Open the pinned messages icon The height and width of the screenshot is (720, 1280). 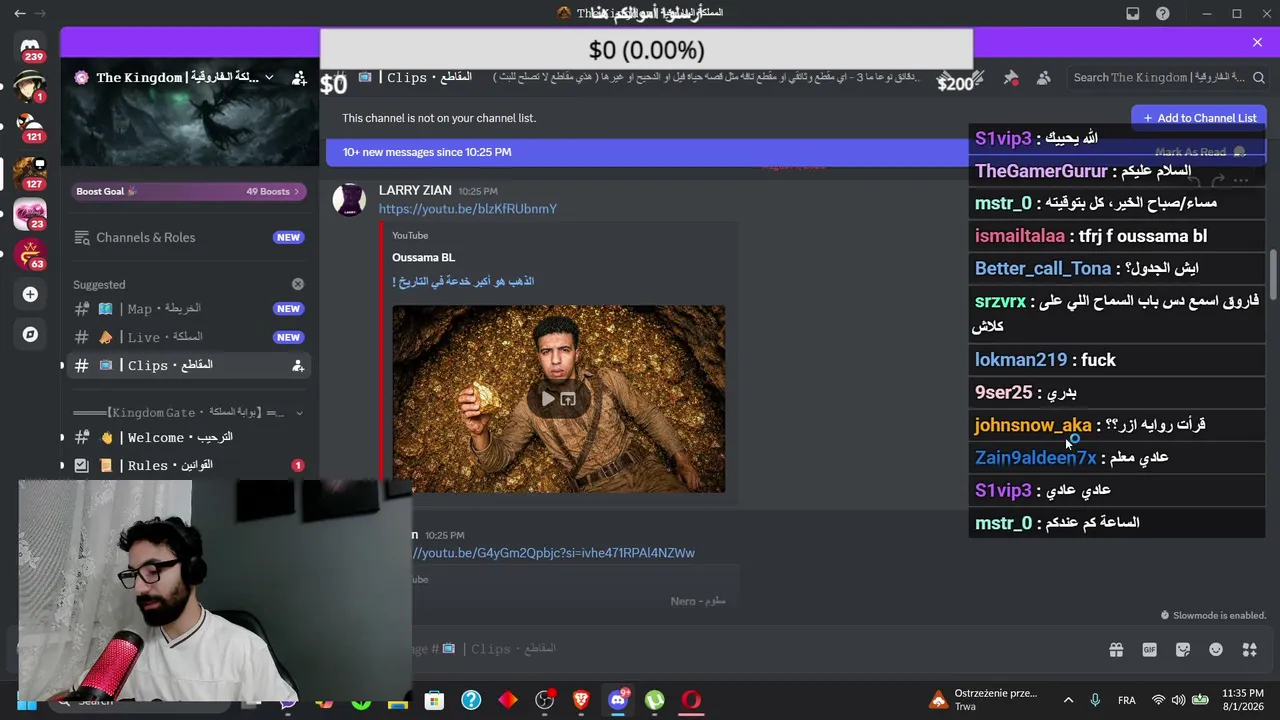click(1011, 77)
